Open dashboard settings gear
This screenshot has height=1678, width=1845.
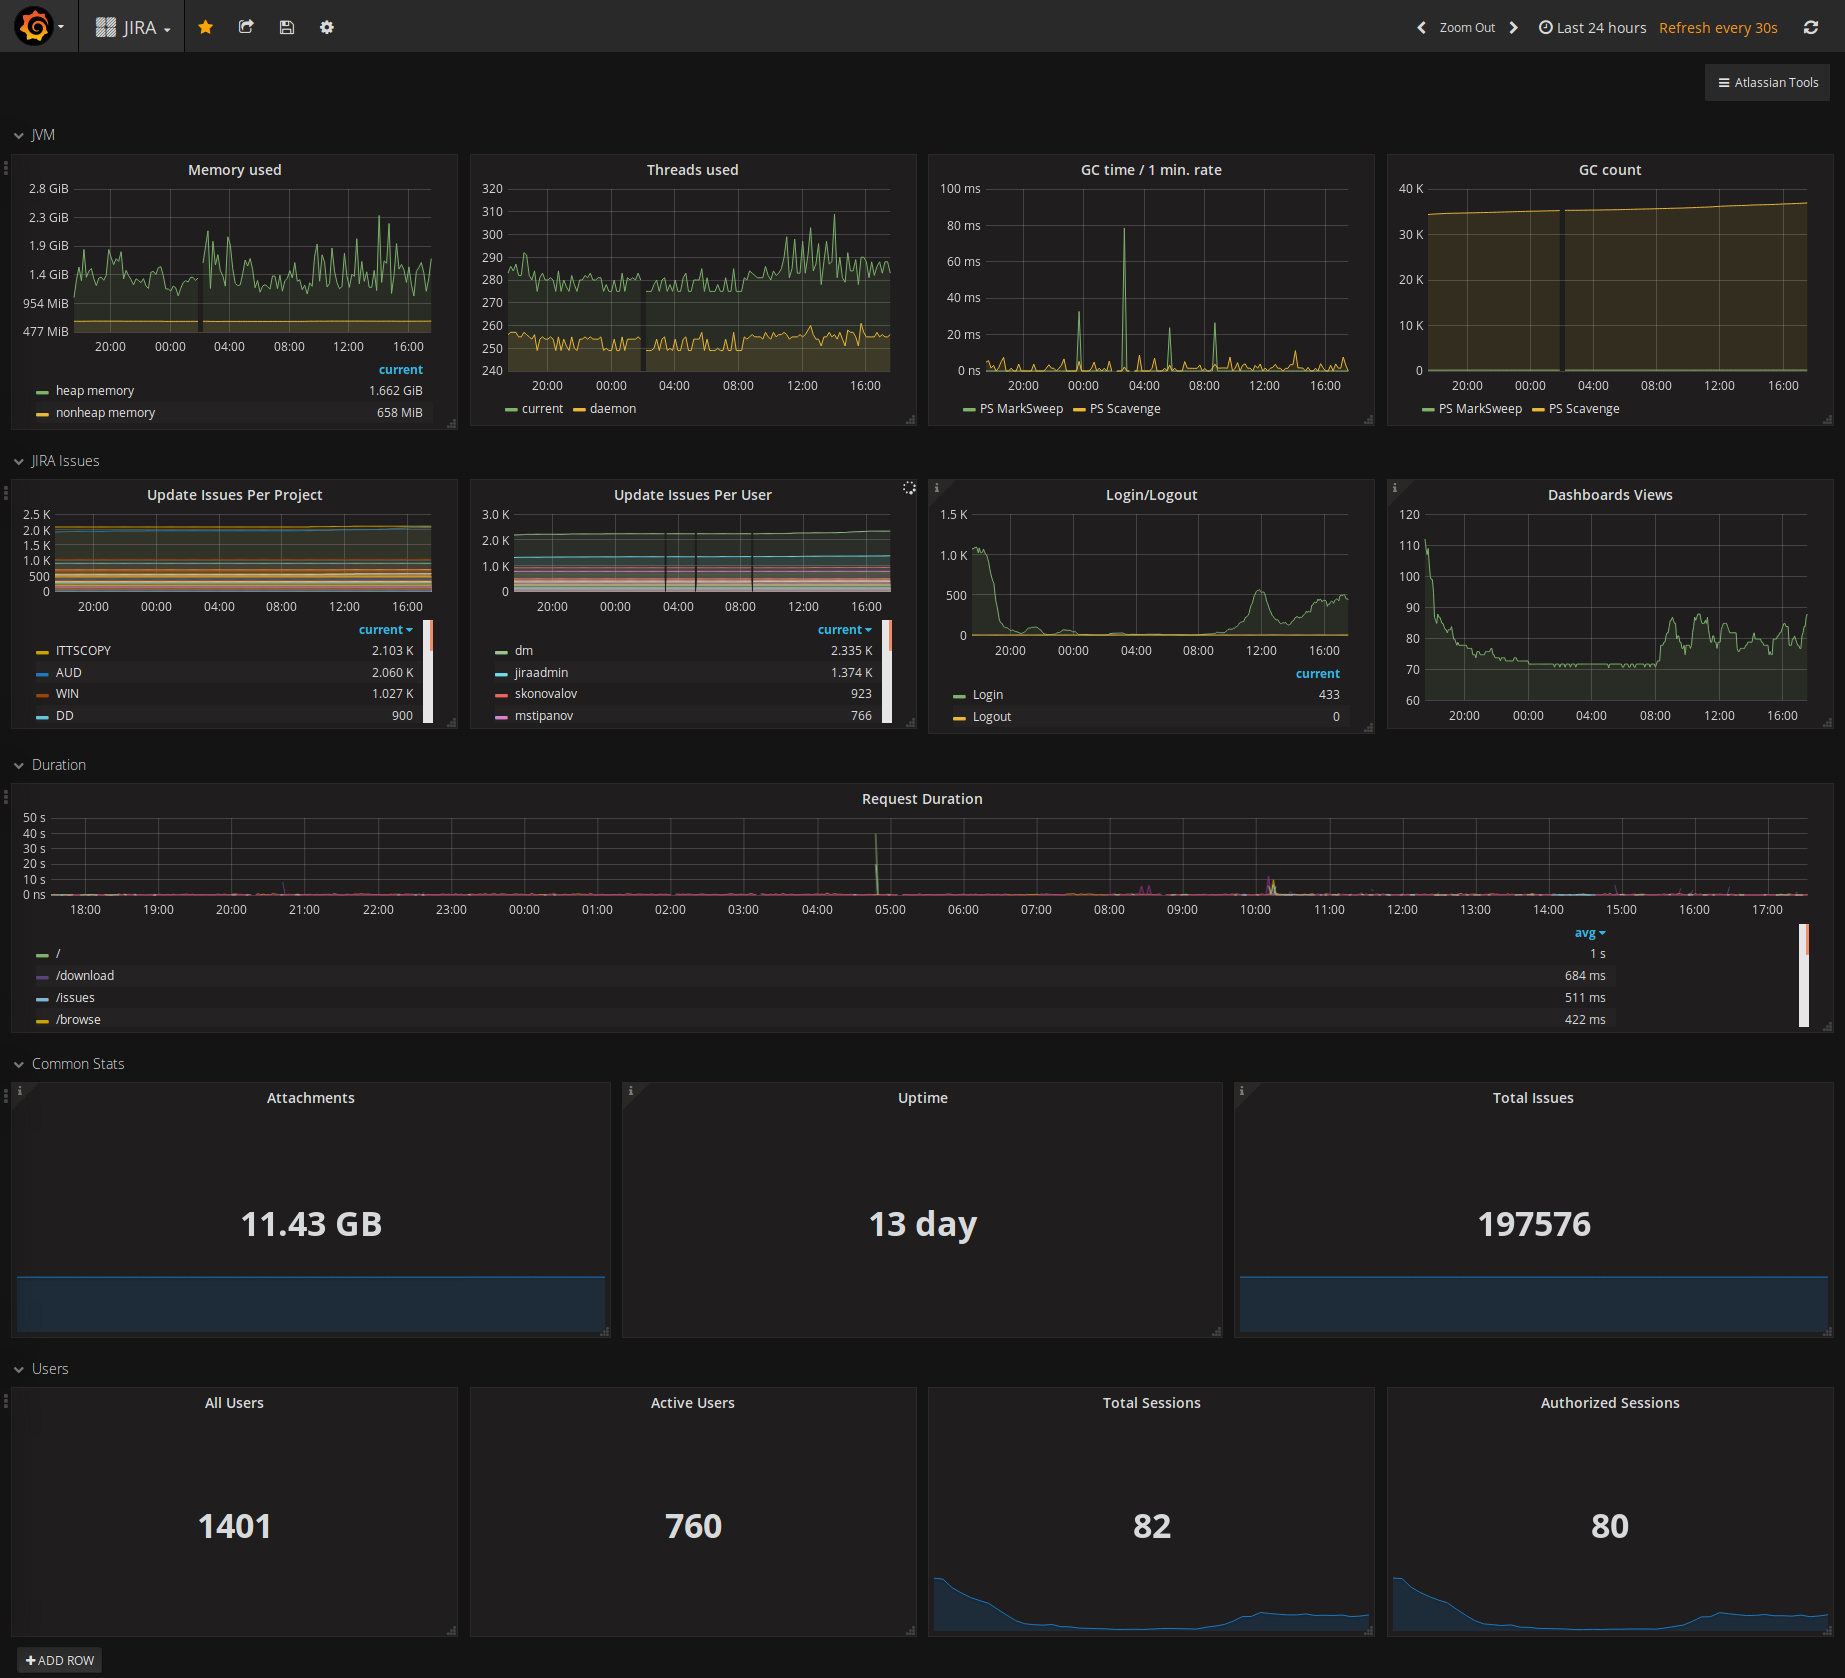327,27
